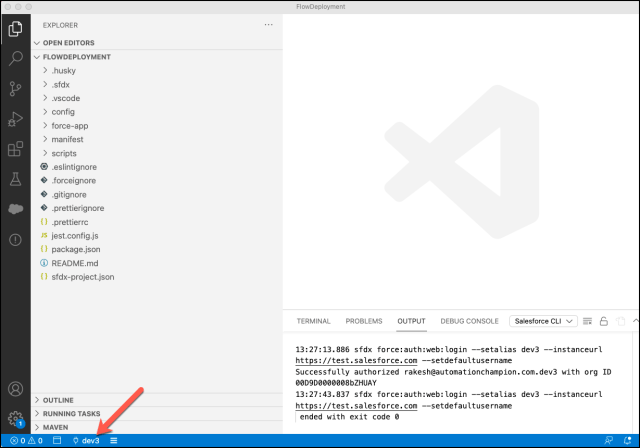Open Run and Debug view

(15, 119)
